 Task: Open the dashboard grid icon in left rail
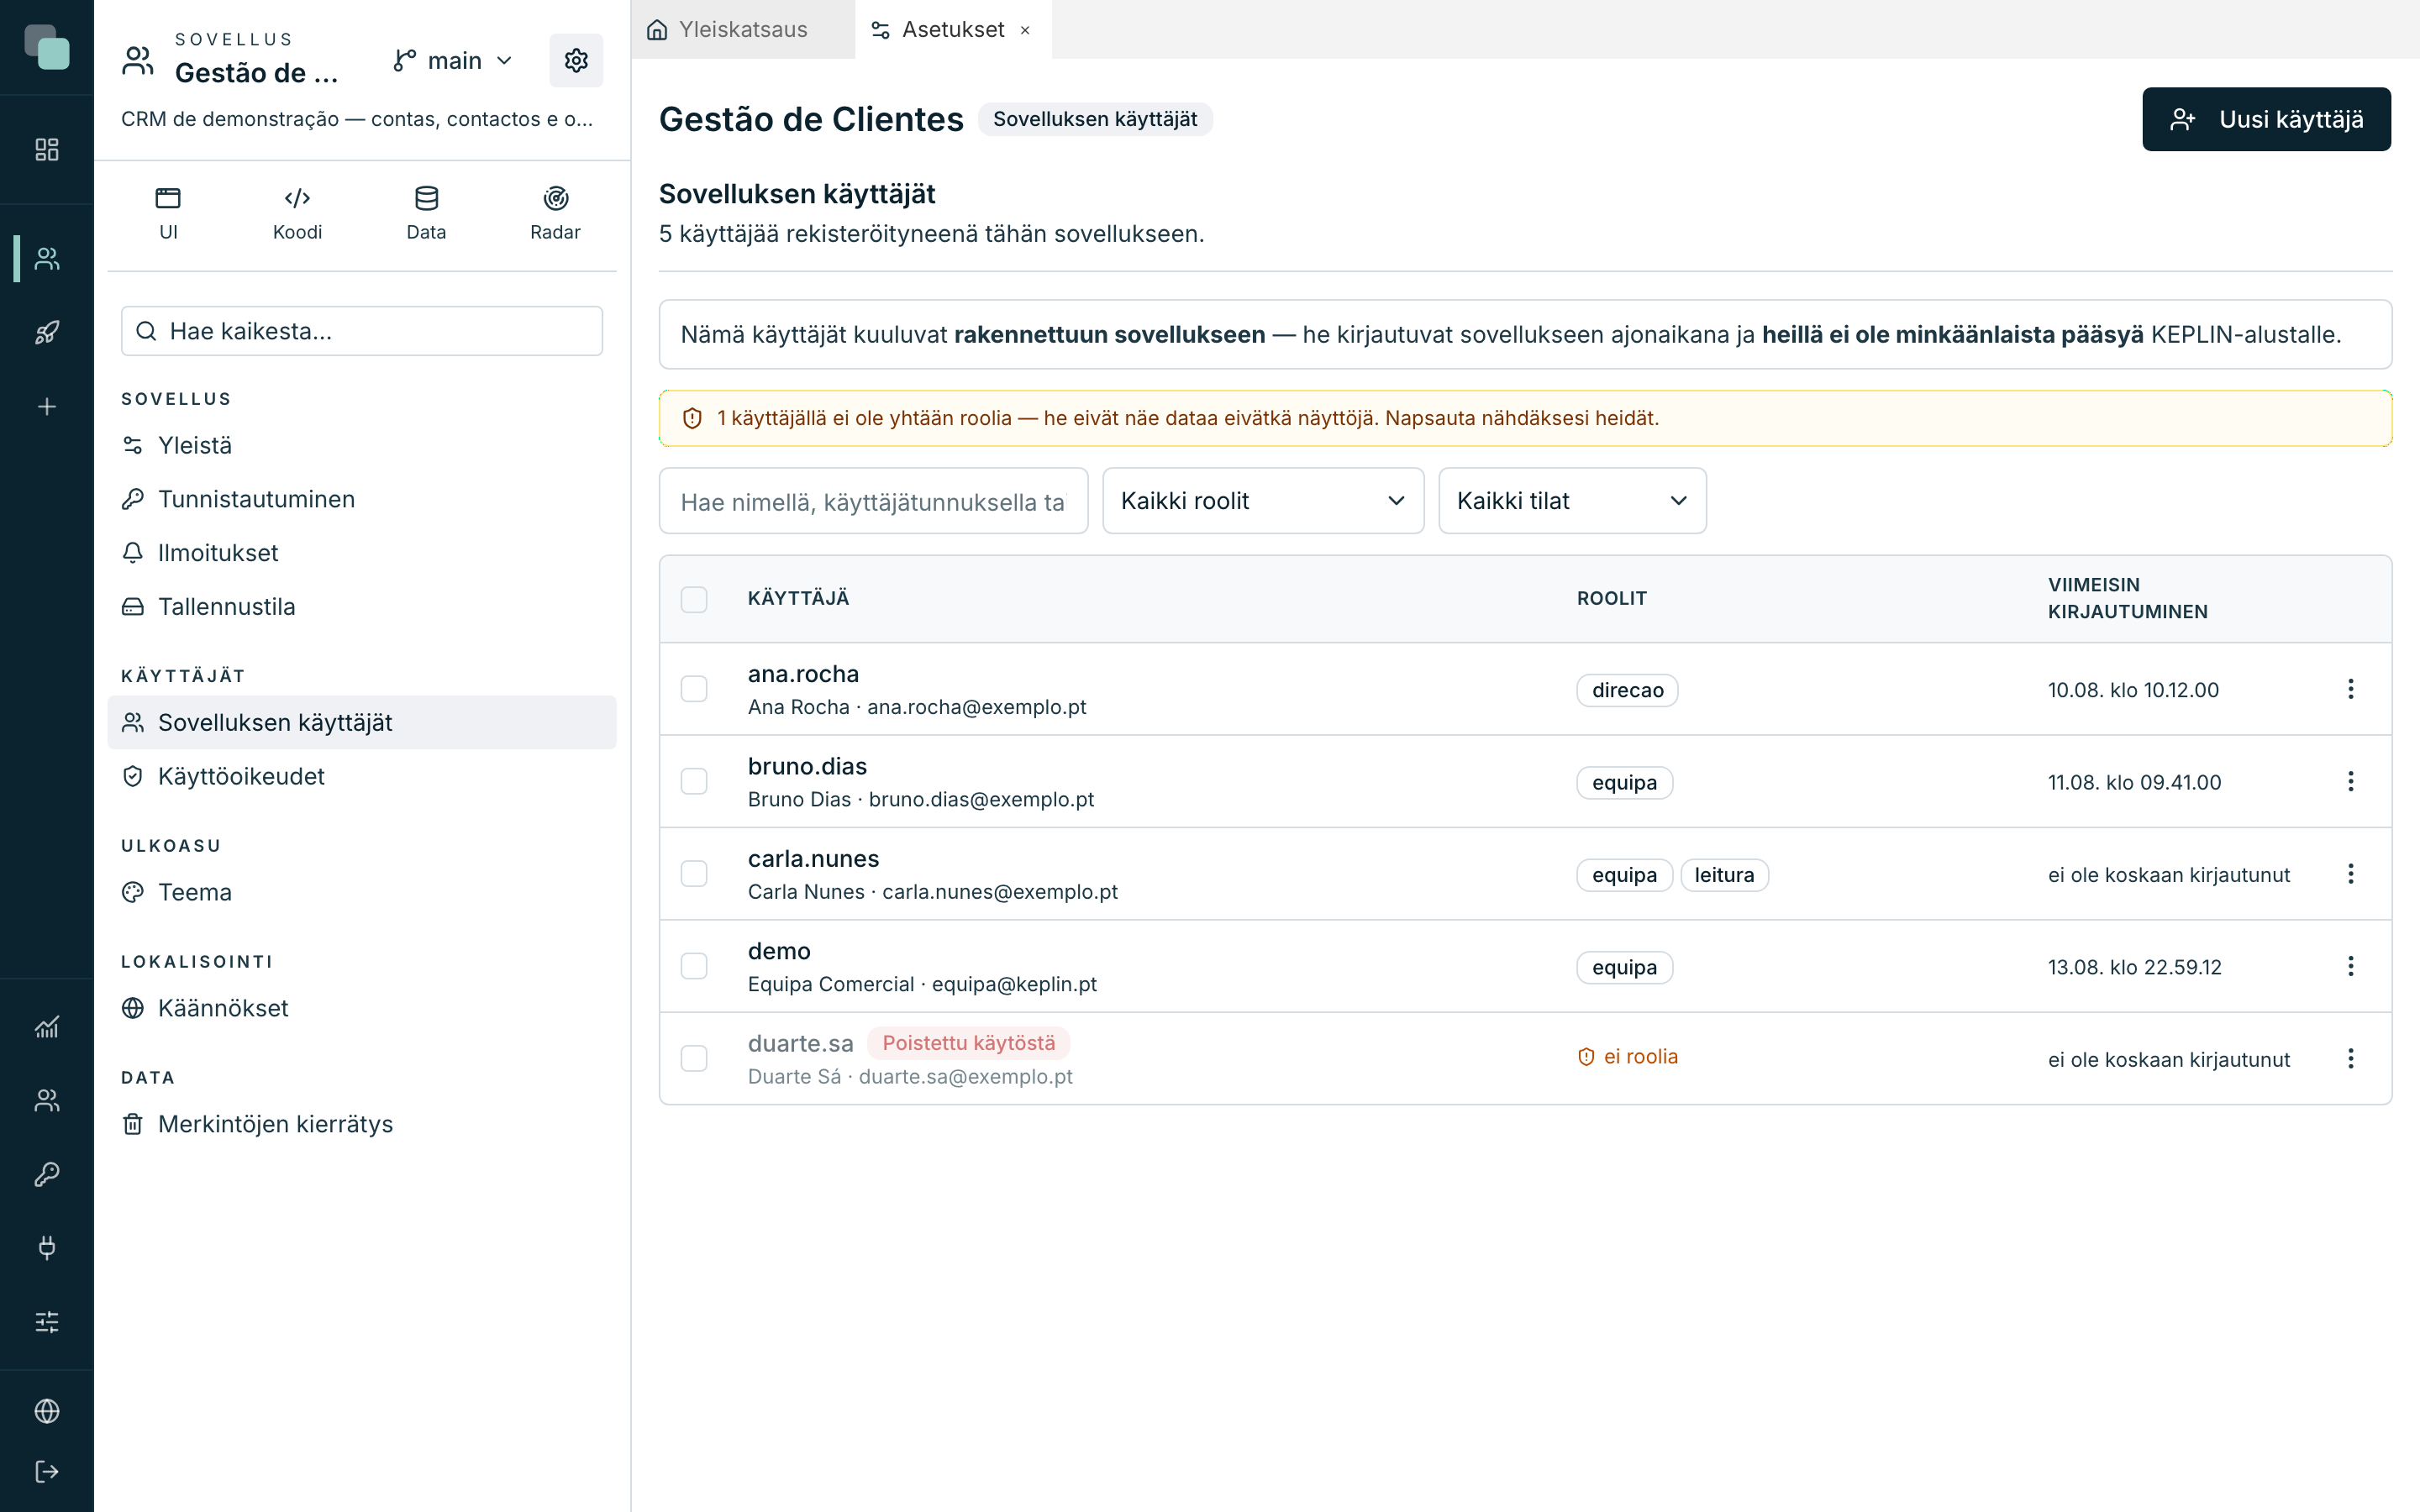point(47,150)
